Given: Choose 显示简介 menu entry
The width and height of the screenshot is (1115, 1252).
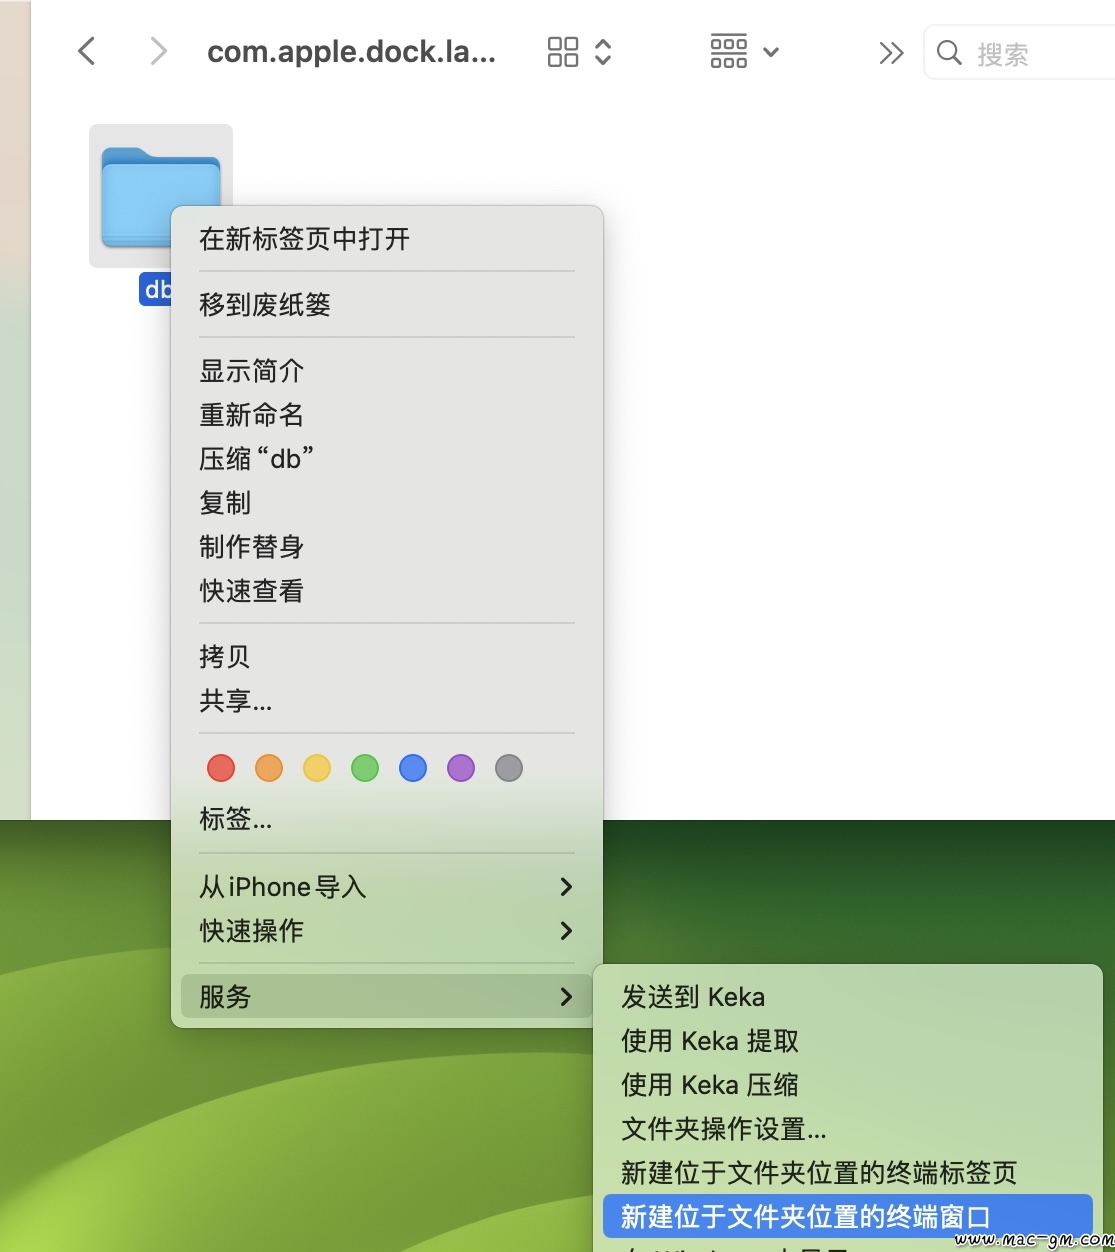Looking at the screenshot, I should (387, 371).
